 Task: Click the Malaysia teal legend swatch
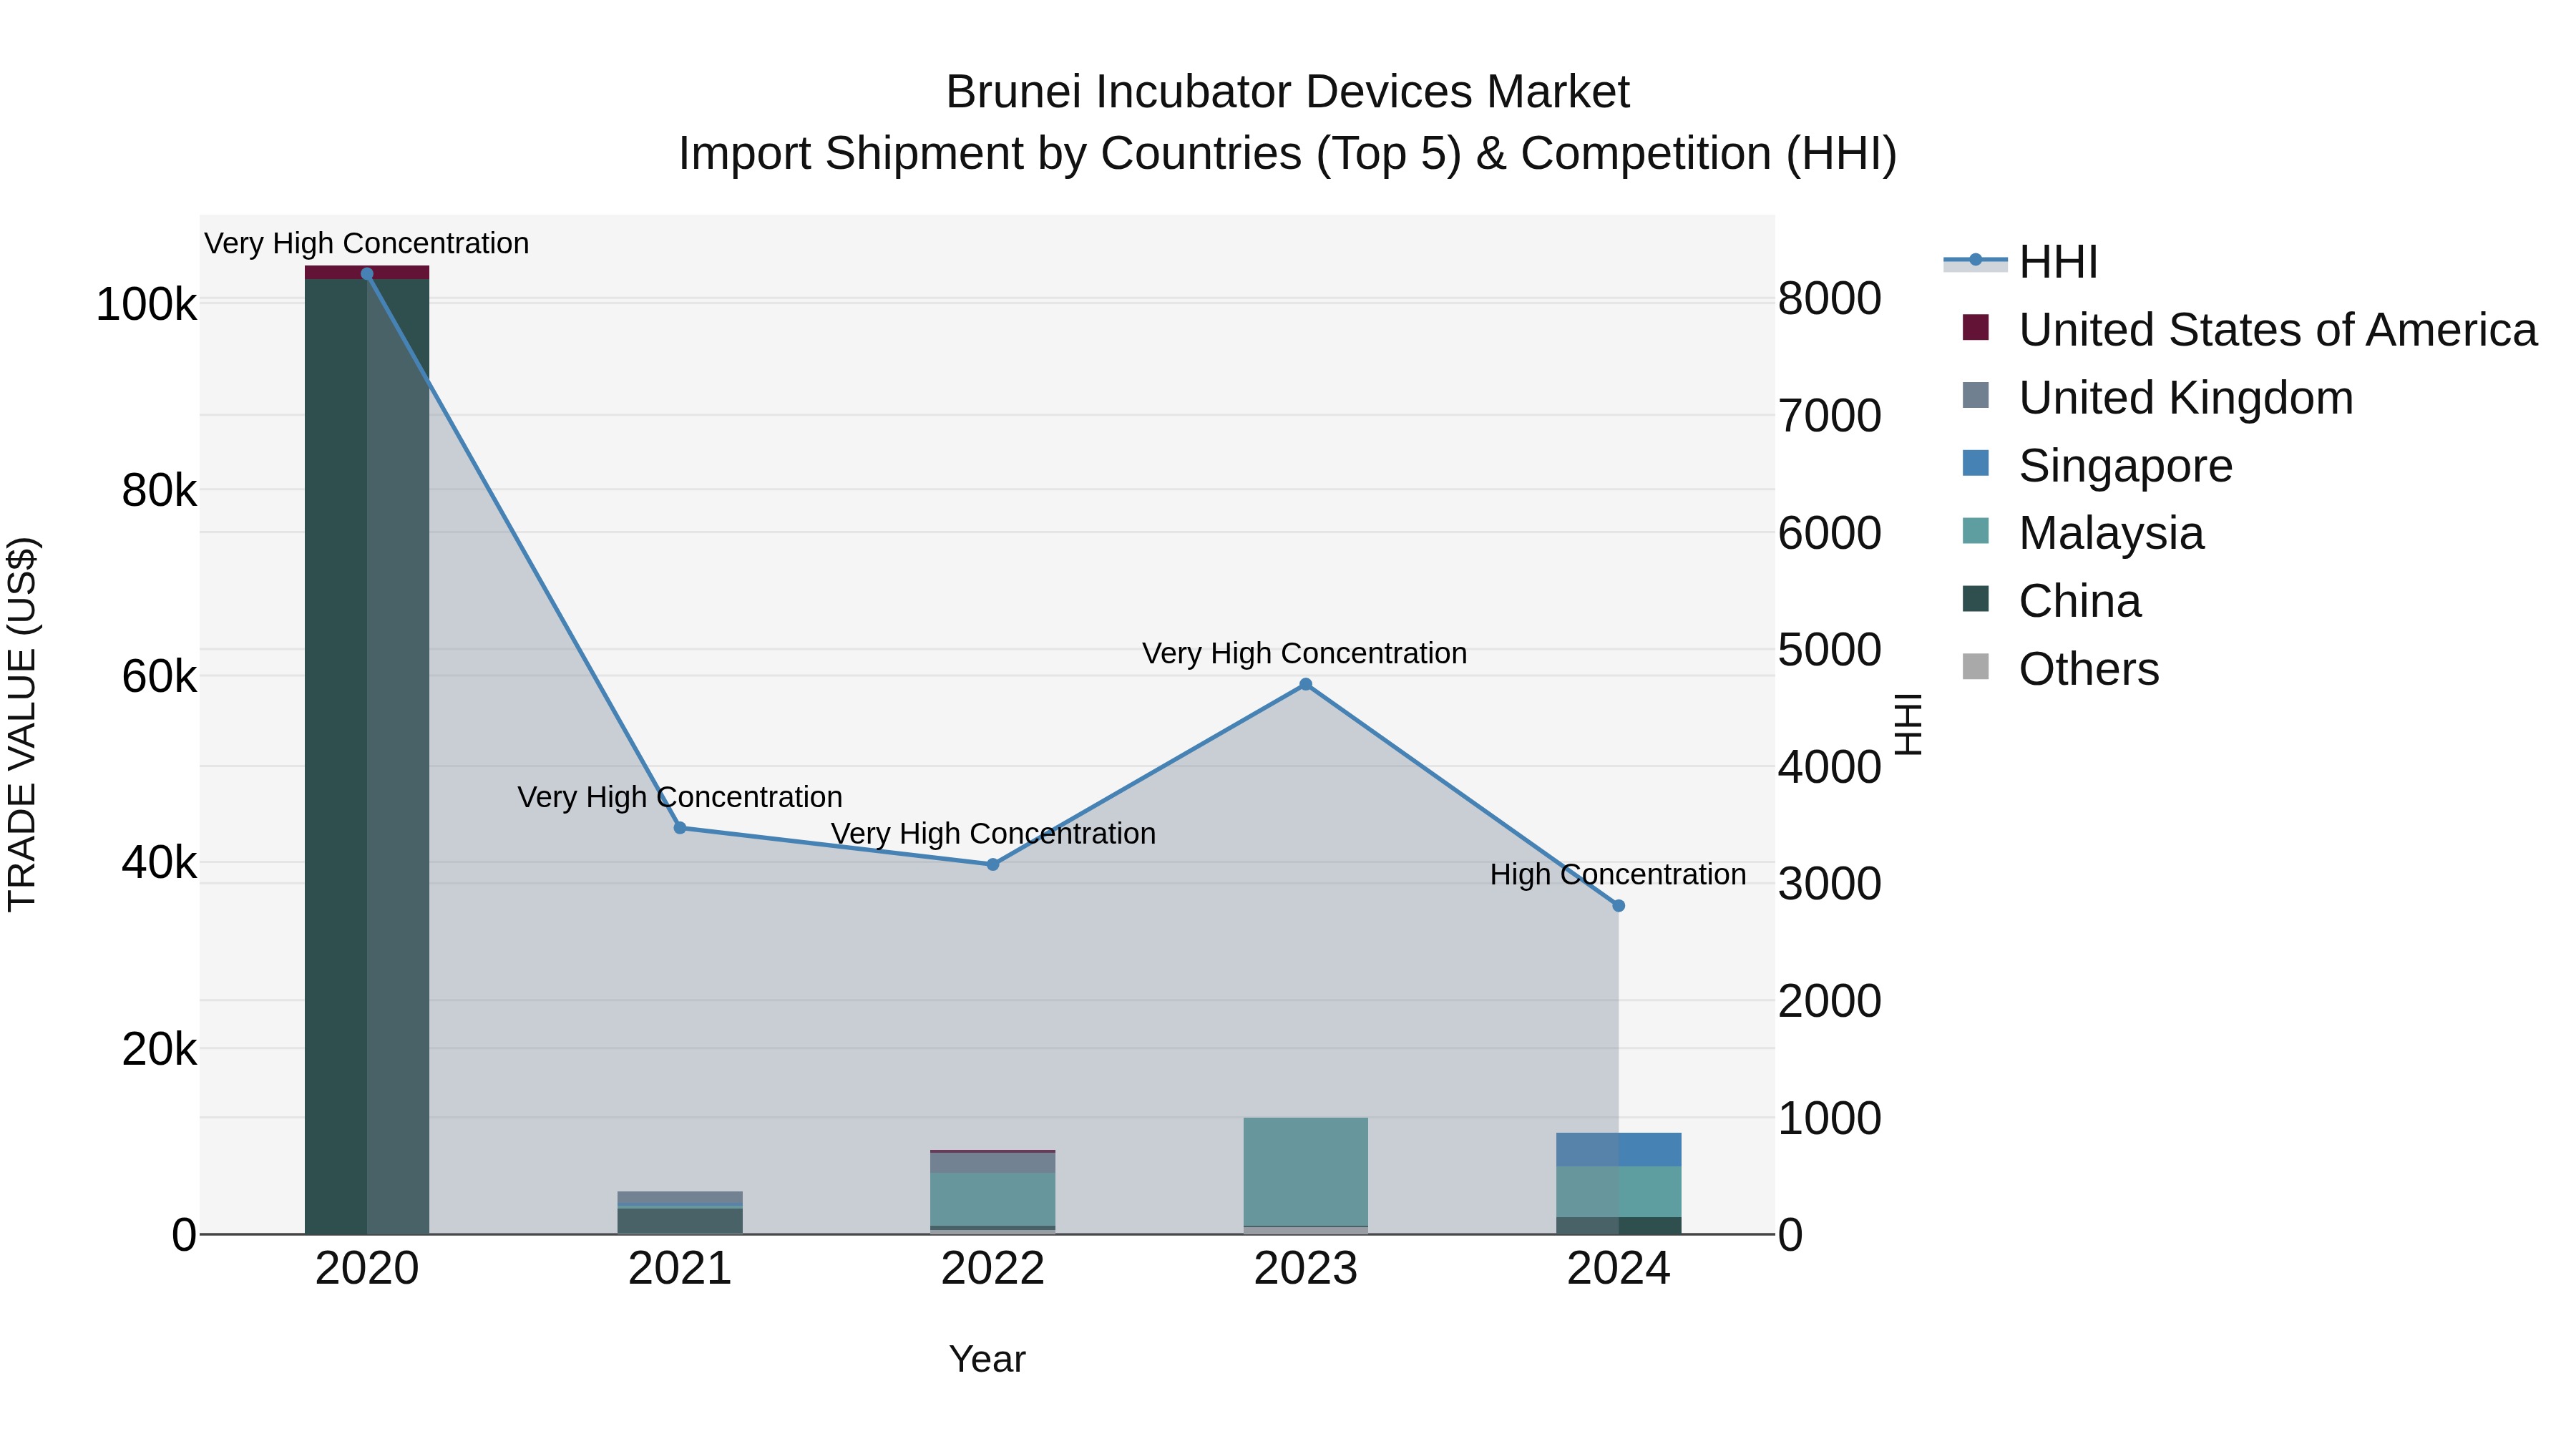1976,531
